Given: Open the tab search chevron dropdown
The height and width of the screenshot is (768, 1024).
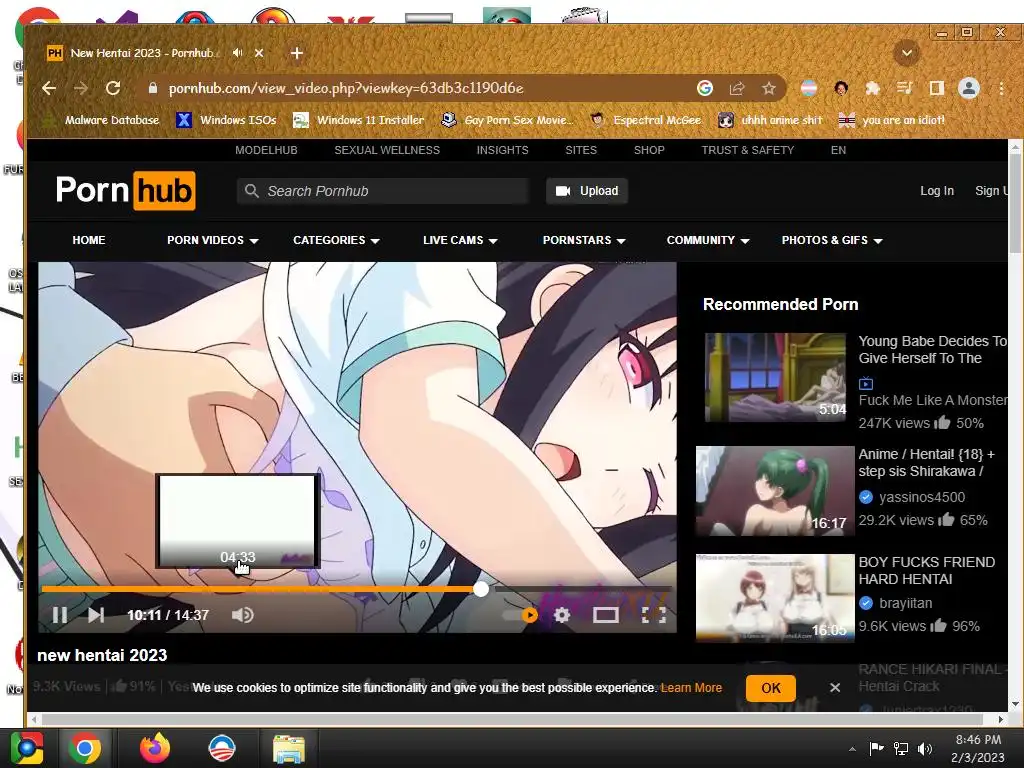Looking at the screenshot, I should click(x=906, y=53).
